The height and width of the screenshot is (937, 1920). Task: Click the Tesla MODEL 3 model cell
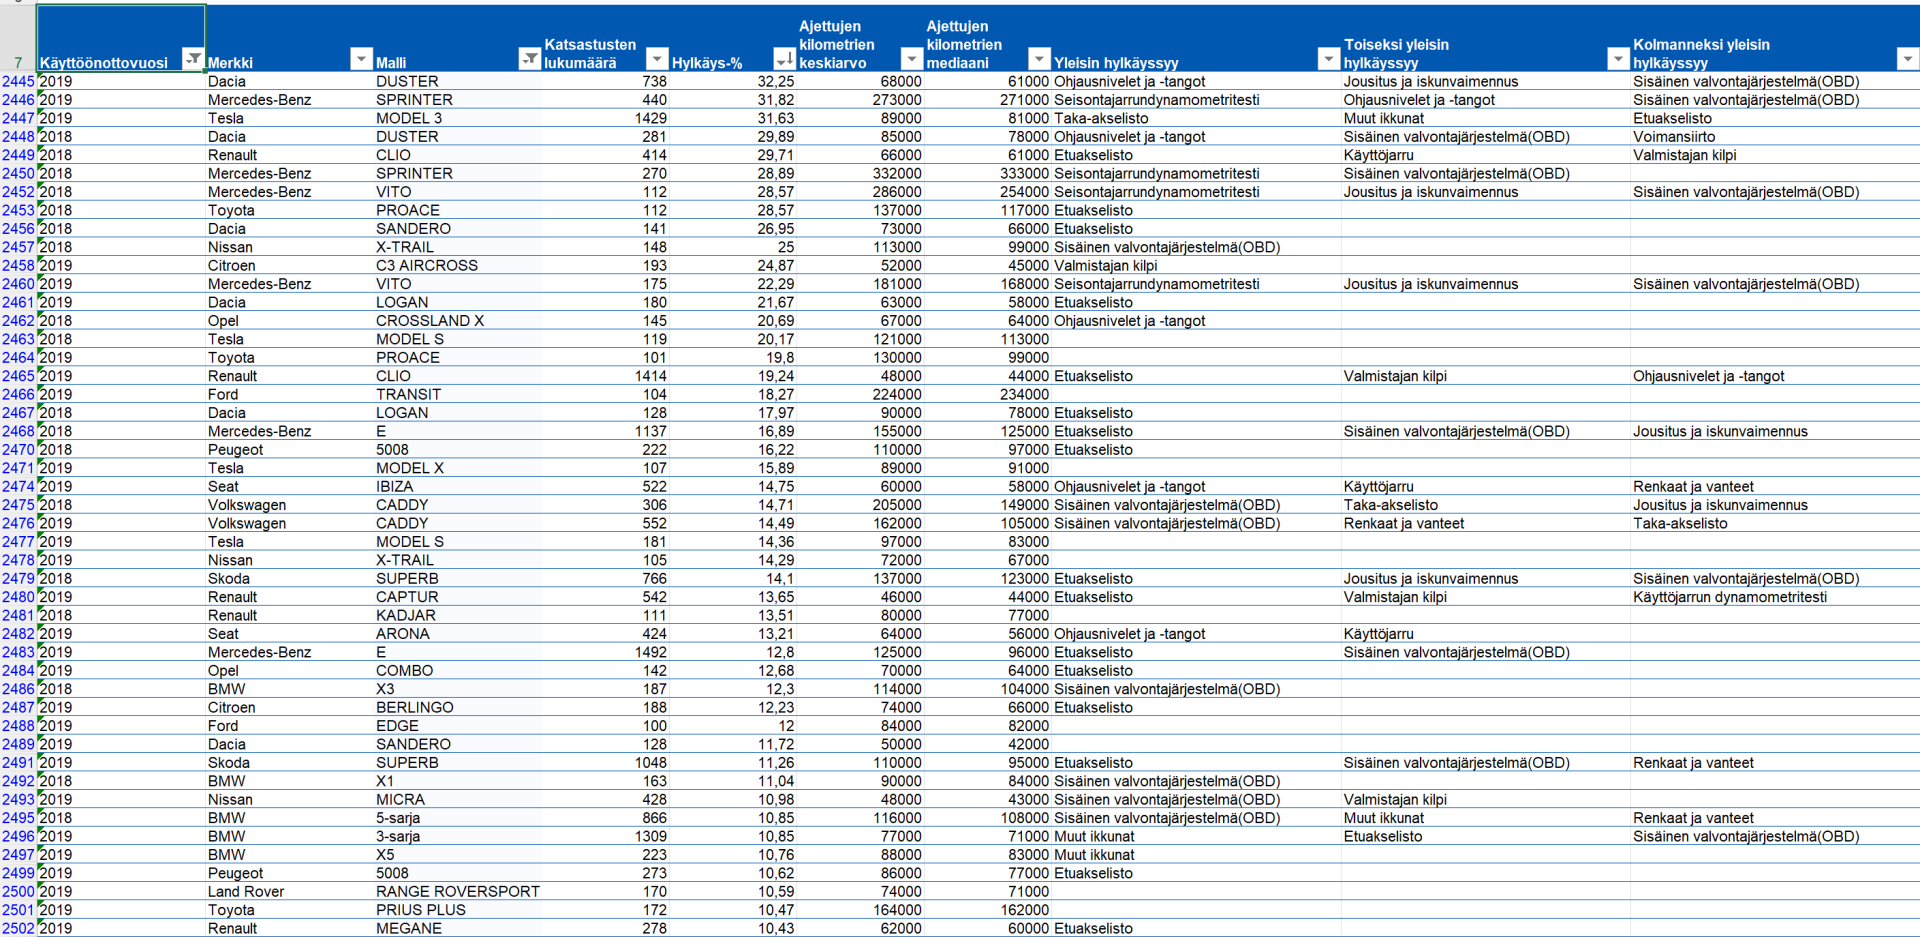pyautogui.click(x=409, y=118)
